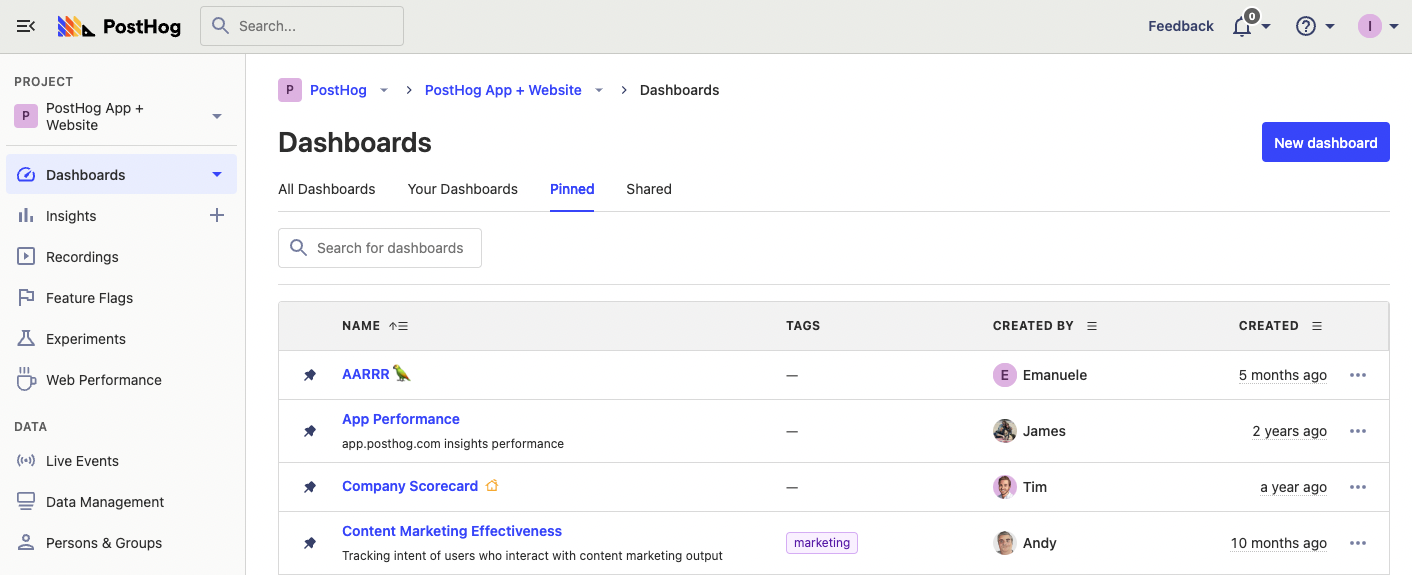
Task: Unpin the AARRR dashboard
Action: tap(310, 375)
